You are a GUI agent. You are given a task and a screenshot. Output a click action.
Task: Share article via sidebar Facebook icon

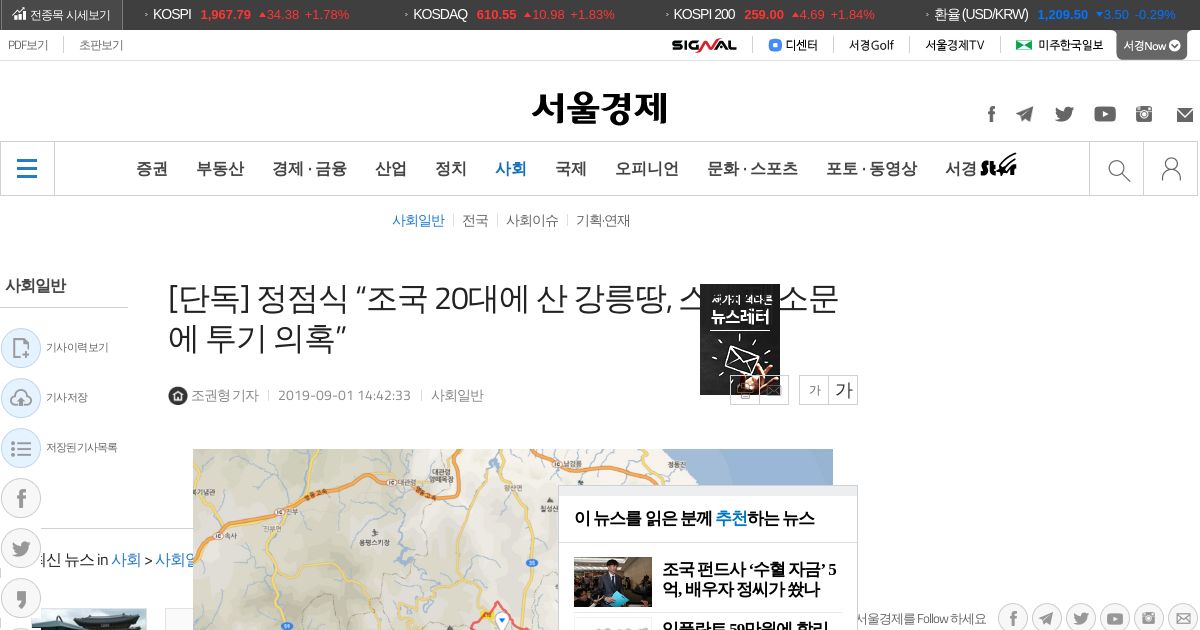(x=21, y=498)
